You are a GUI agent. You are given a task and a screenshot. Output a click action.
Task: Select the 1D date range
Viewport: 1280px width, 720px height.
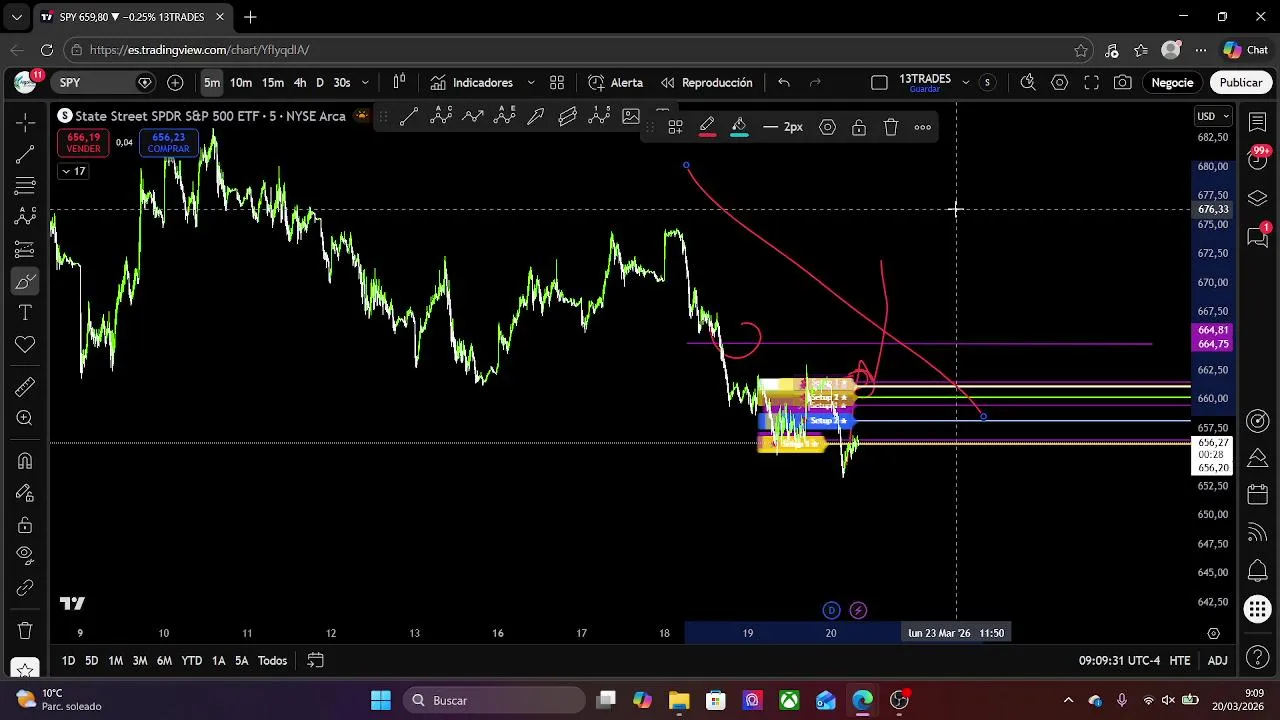[x=68, y=661]
